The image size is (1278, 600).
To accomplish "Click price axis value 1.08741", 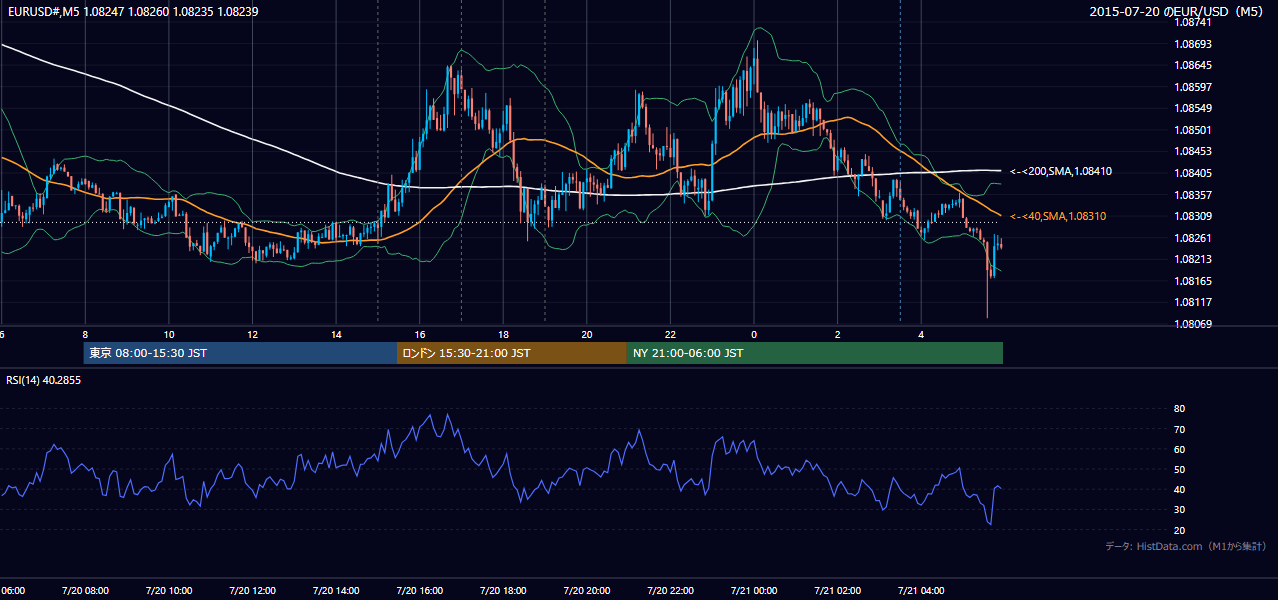I will tap(1194, 22).
